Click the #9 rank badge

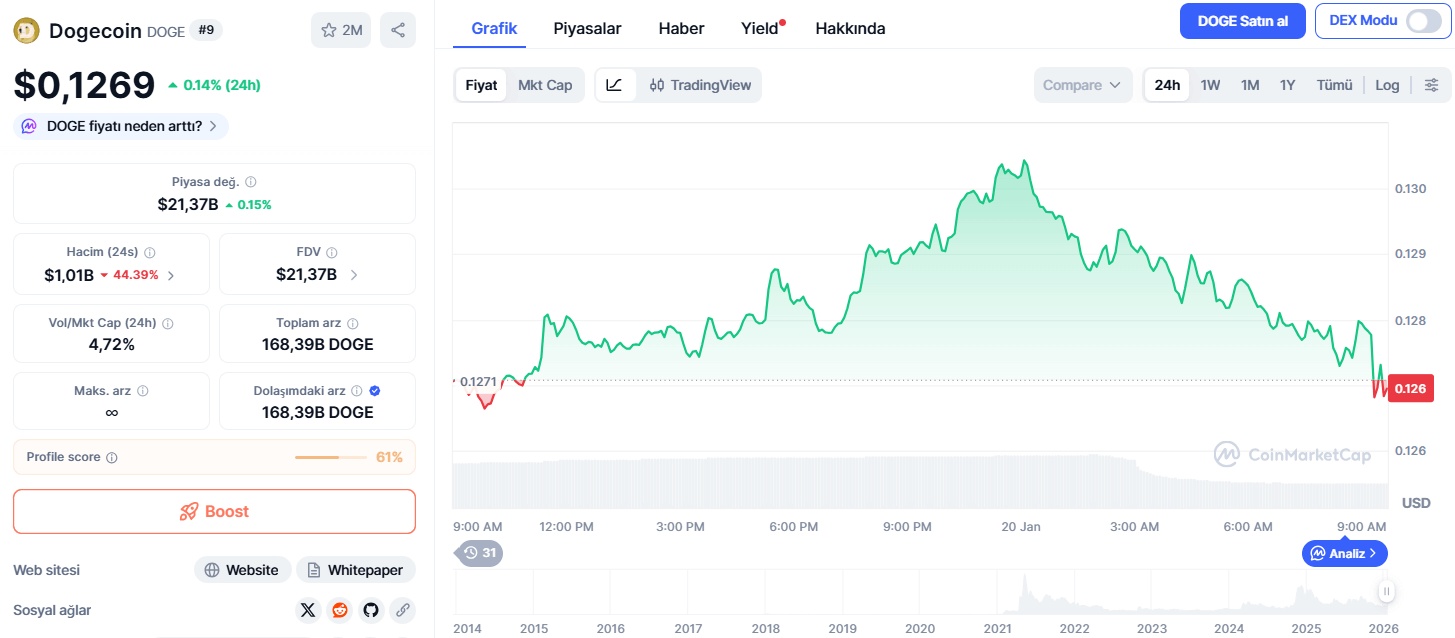tap(206, 30)
